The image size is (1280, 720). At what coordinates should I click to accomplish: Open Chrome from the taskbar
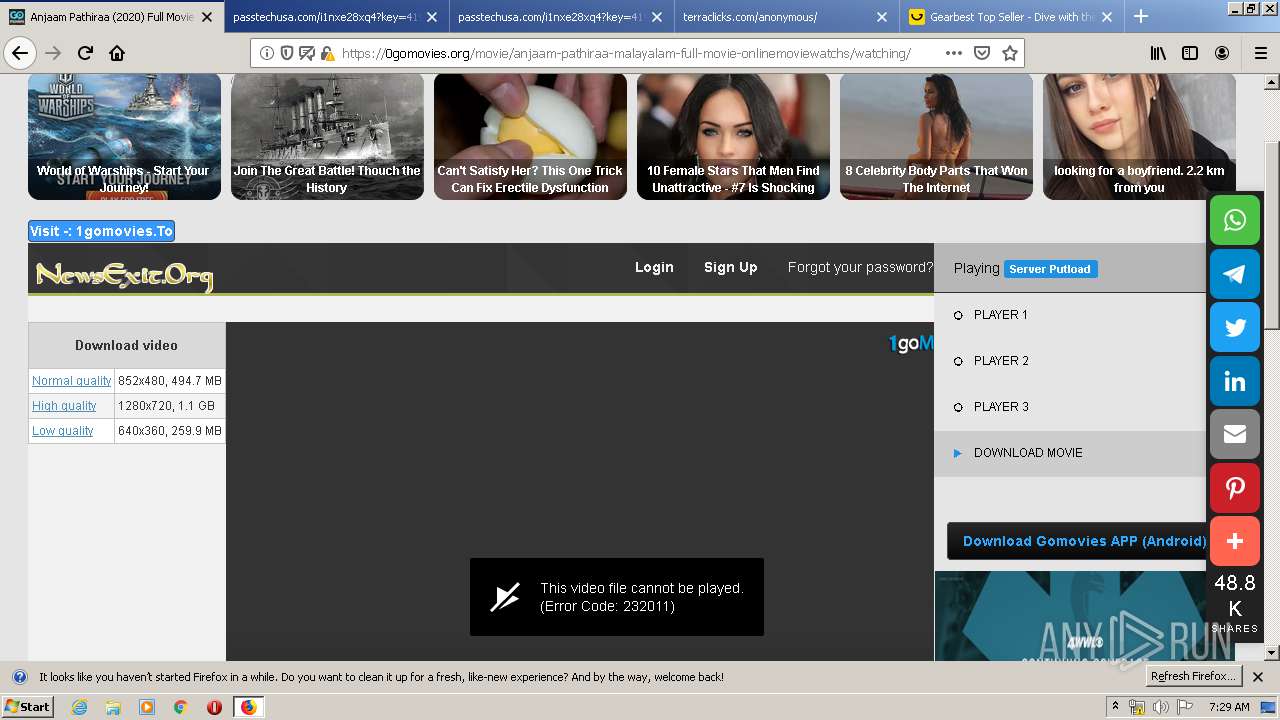(180, 707)
